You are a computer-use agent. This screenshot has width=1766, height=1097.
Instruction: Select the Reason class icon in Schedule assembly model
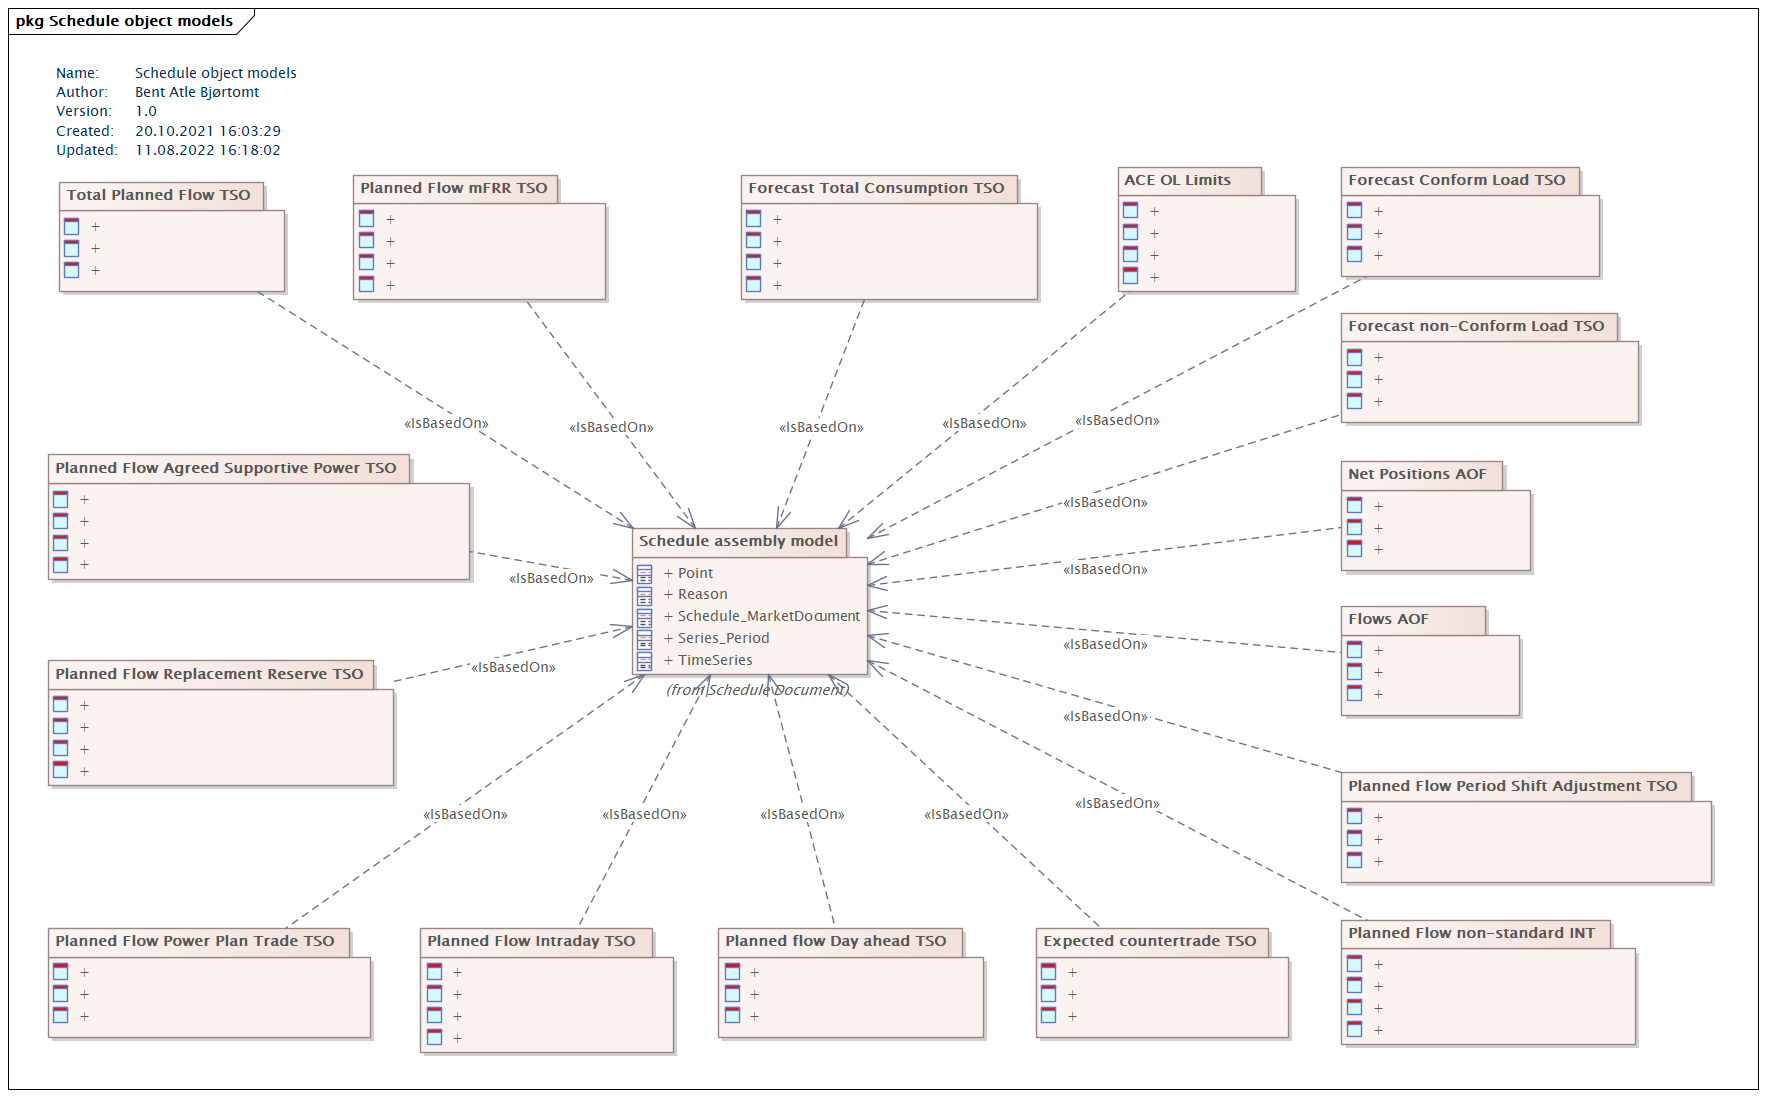tap(645, 595)
